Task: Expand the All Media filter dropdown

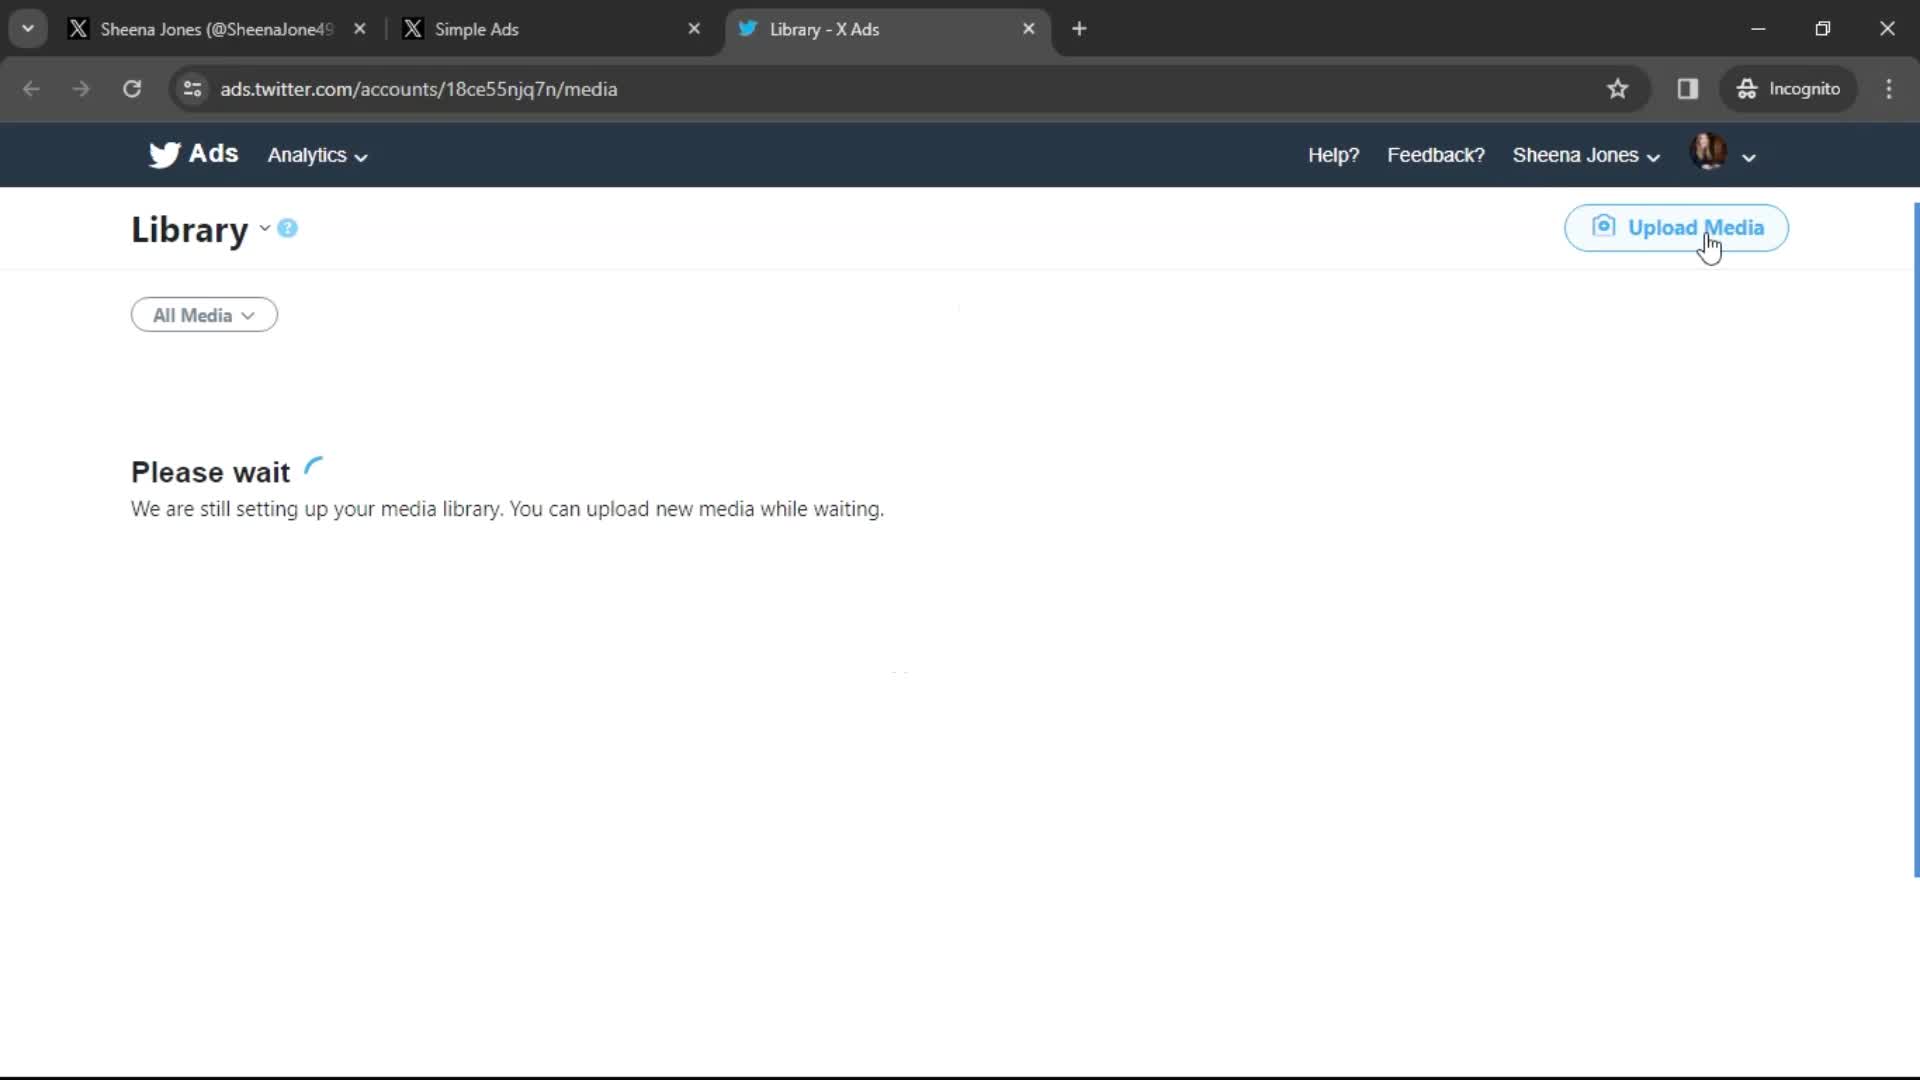Action: (203, 315)
